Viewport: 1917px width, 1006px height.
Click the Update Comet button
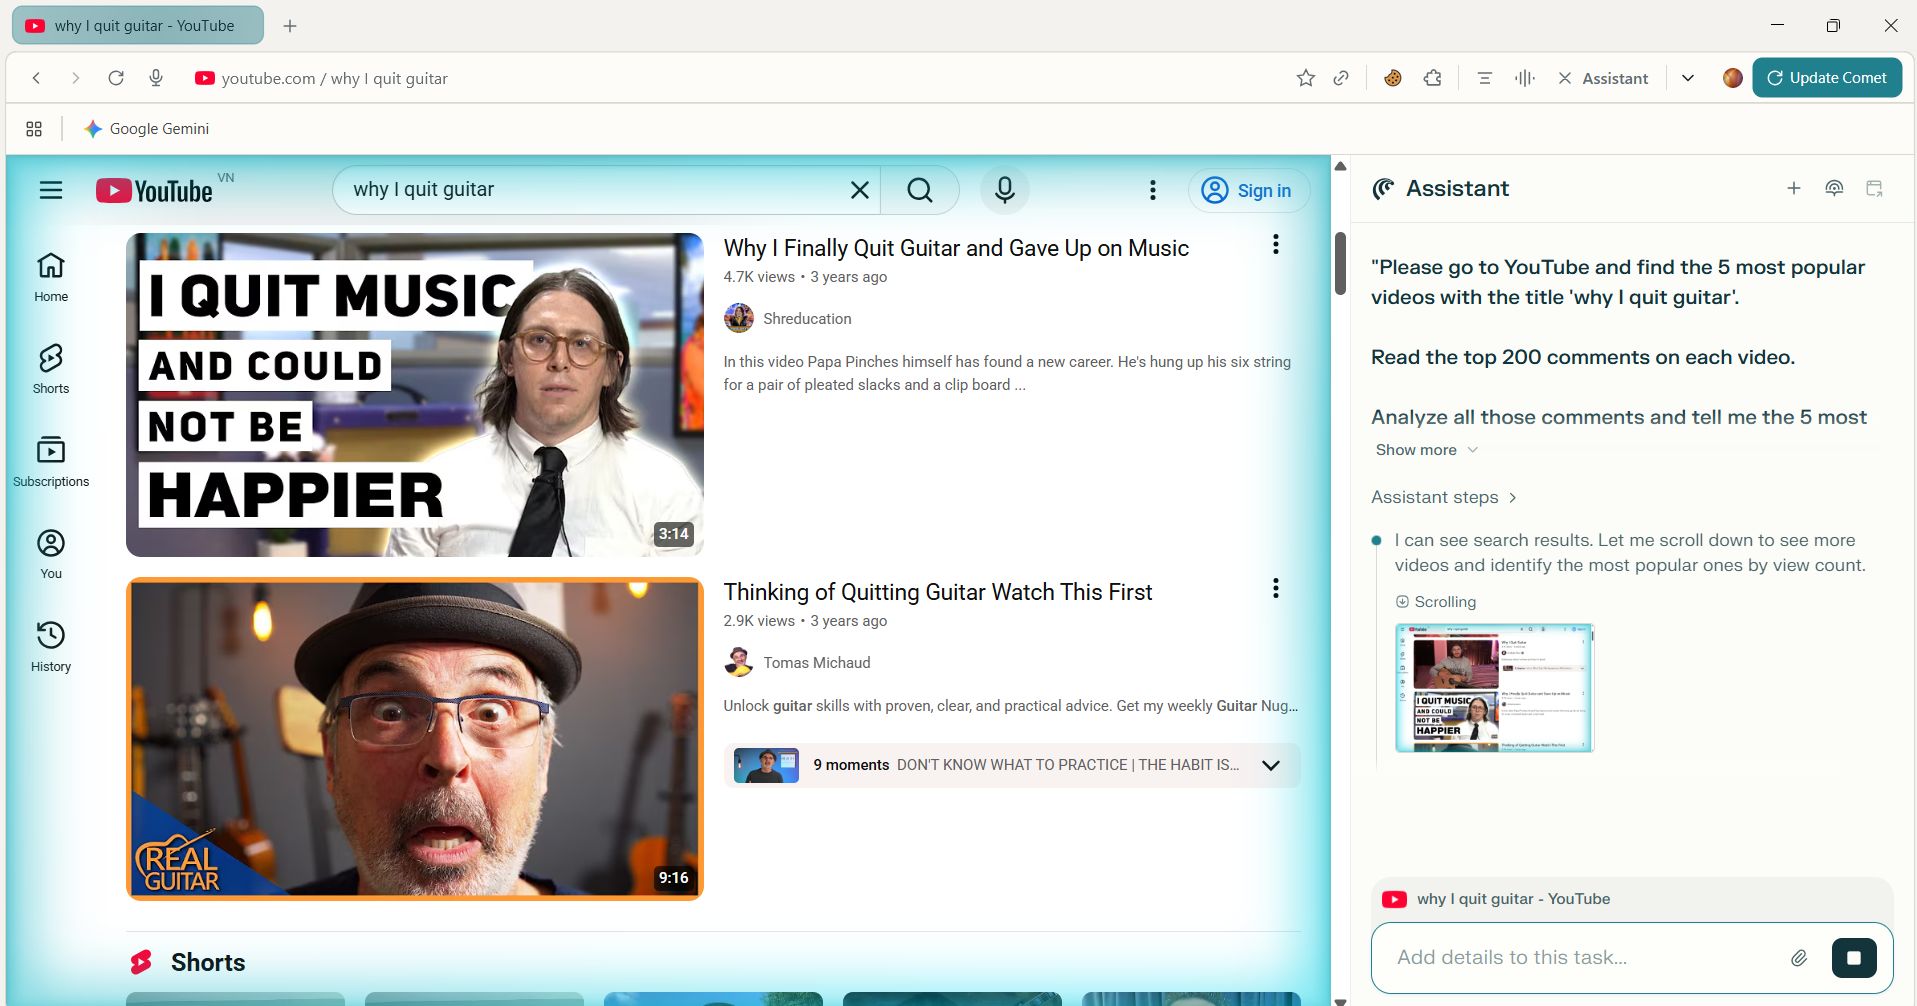coord(1826,78)
